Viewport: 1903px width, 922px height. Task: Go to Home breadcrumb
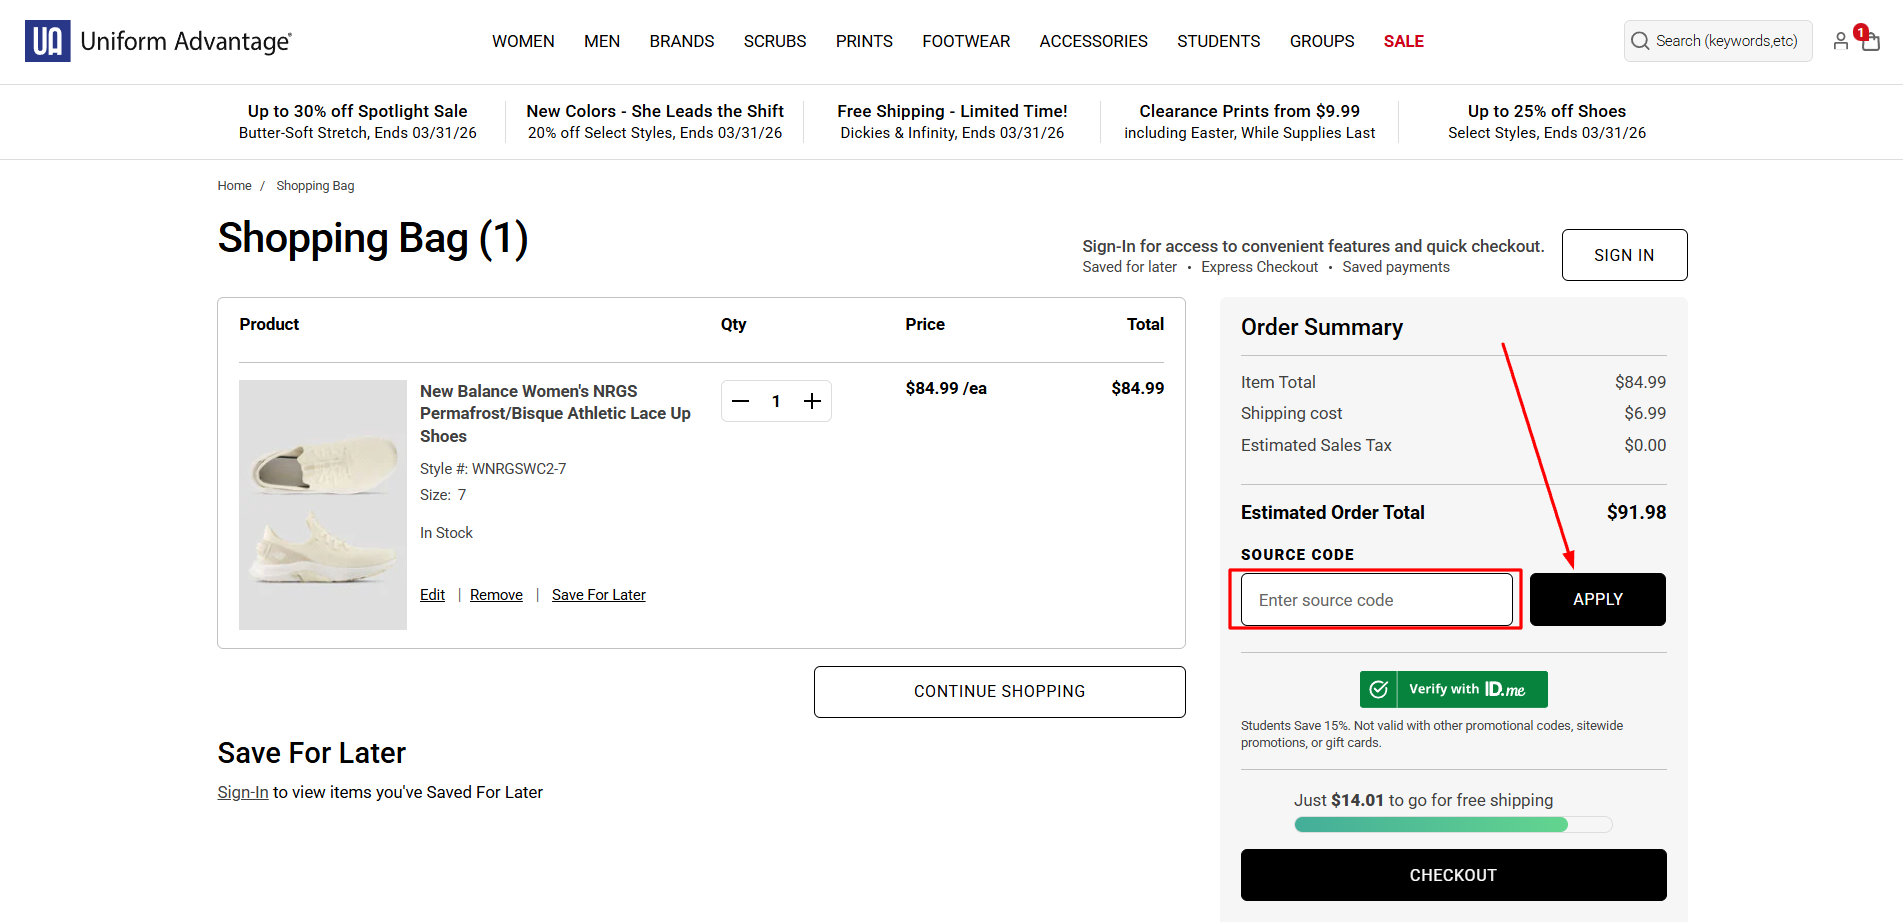[234, 186]
